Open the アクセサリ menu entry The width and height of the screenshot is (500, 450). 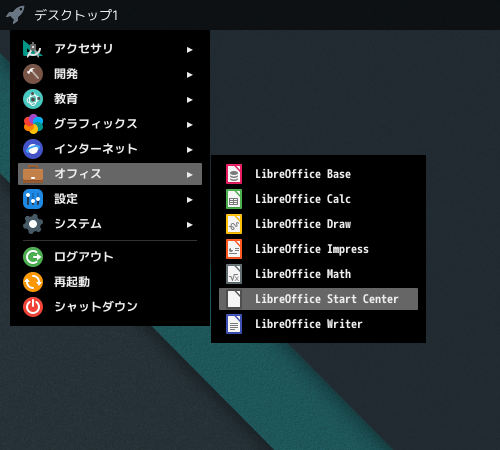pos(110,49)
